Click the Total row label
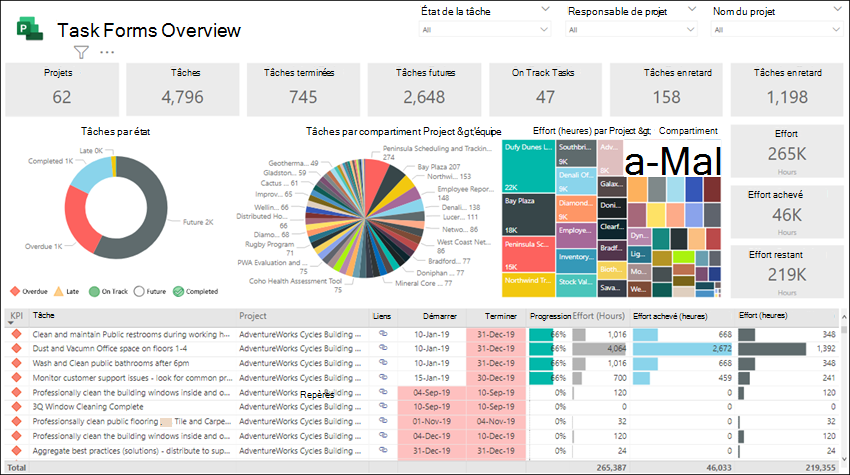Screen dimensions: 850x475 [16, 467]
